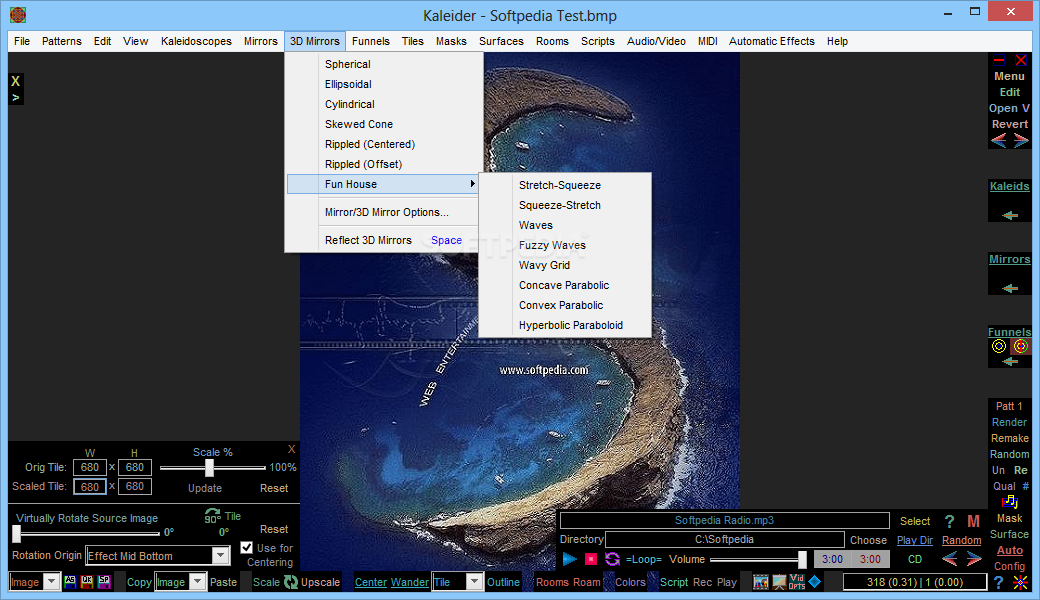1040x600 pixels.
Task: Click the SP floppy disk icon
Action: 104,581
